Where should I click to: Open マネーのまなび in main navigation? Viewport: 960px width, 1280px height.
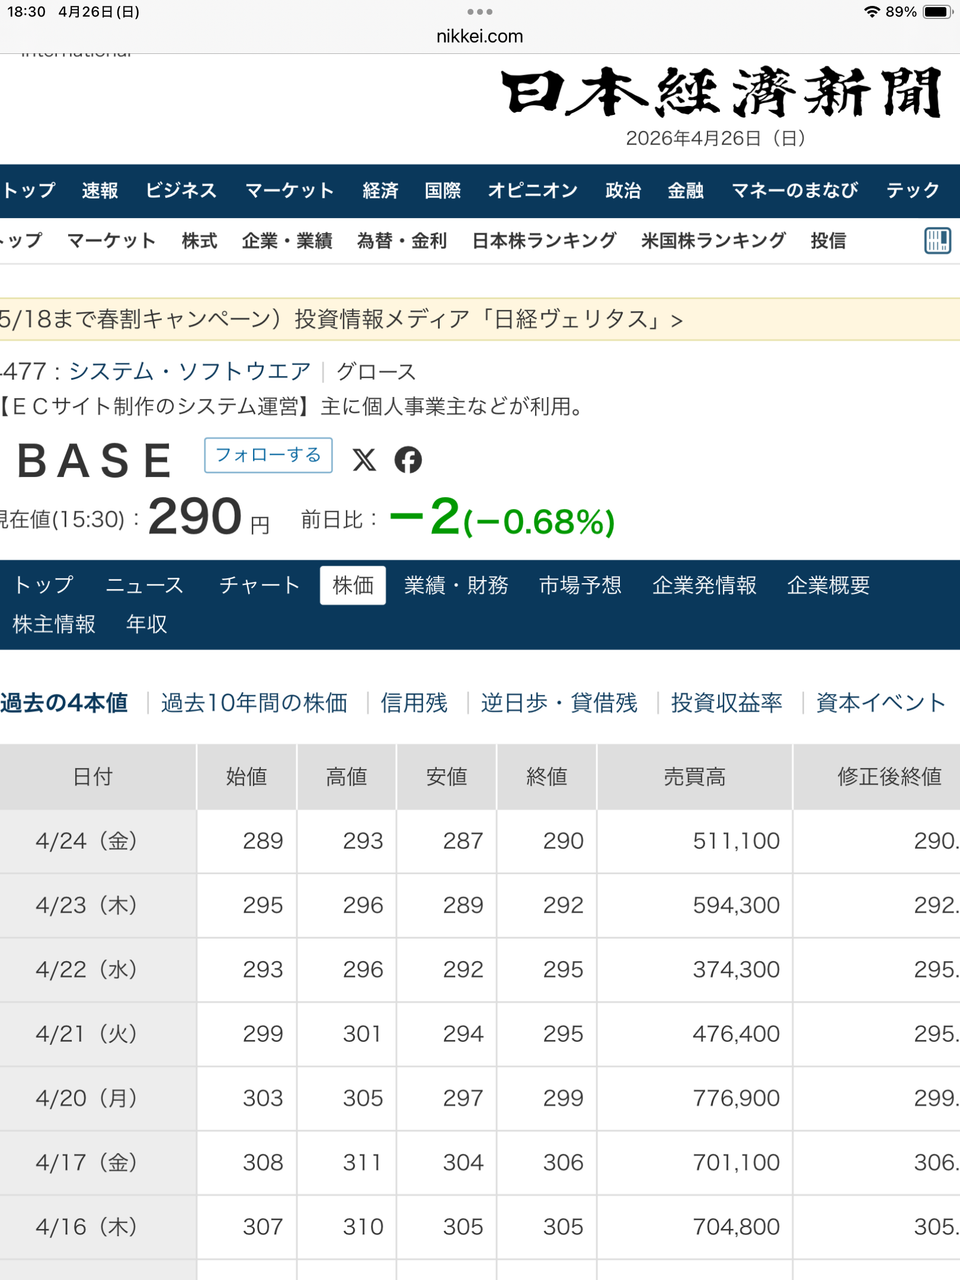coord(794,190)
